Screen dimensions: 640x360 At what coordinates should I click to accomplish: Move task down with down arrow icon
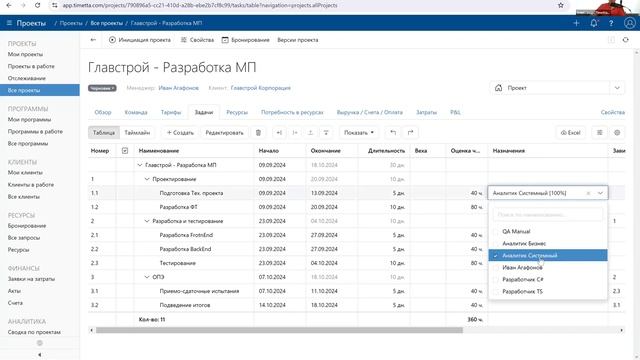pos(326,133)
